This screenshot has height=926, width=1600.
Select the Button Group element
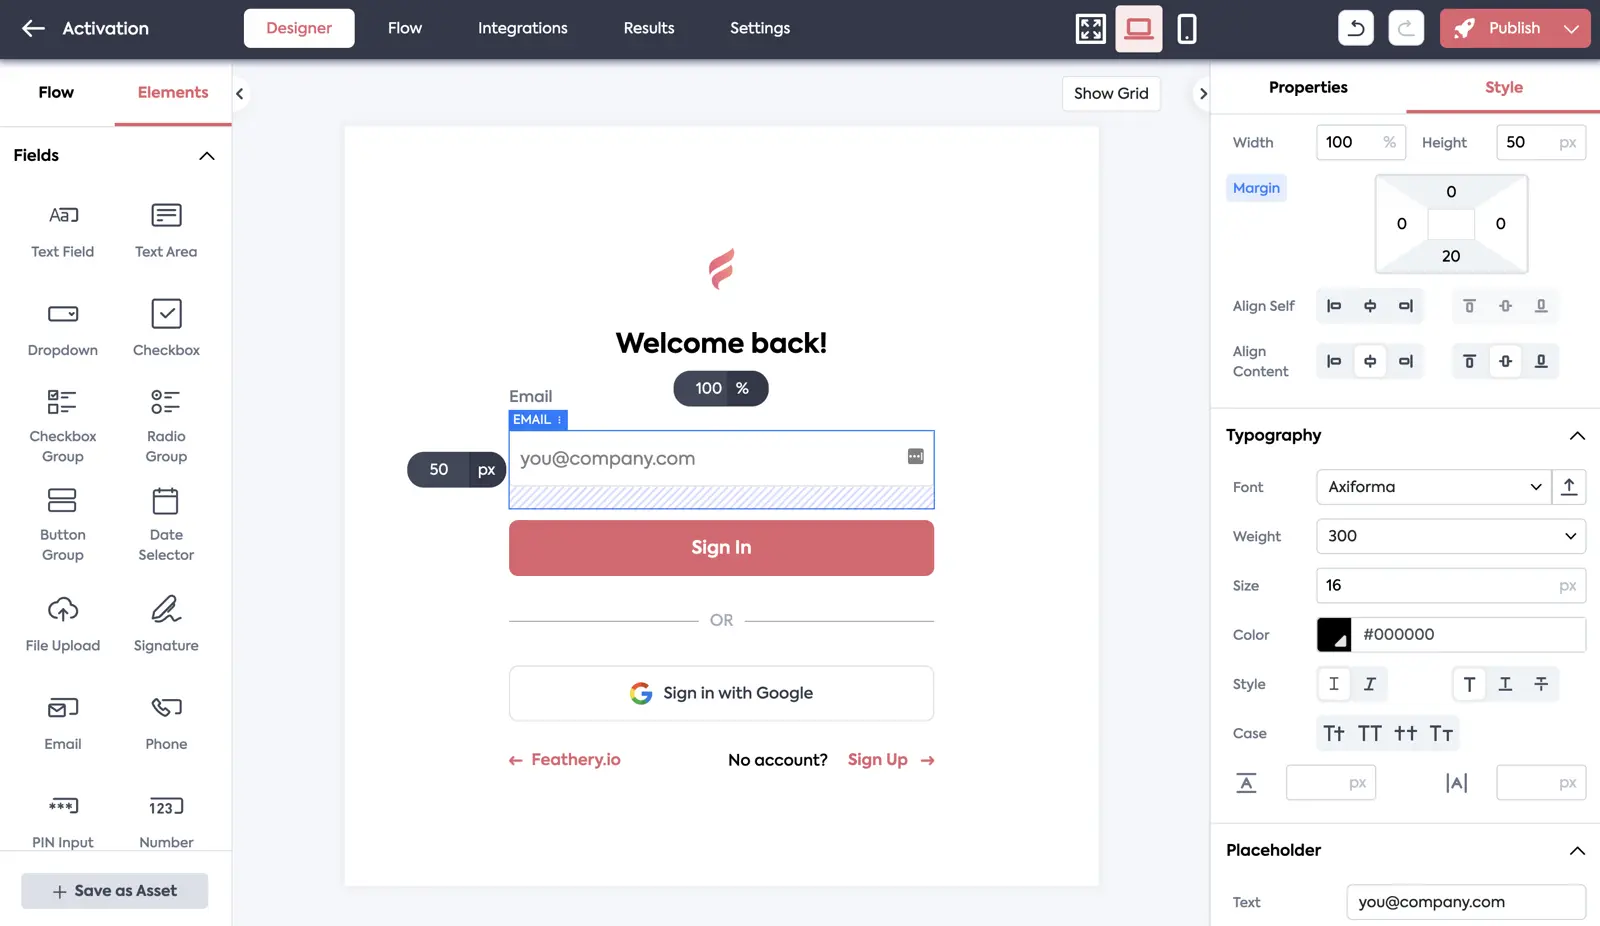pyautogui.click(x=62, y=525)
